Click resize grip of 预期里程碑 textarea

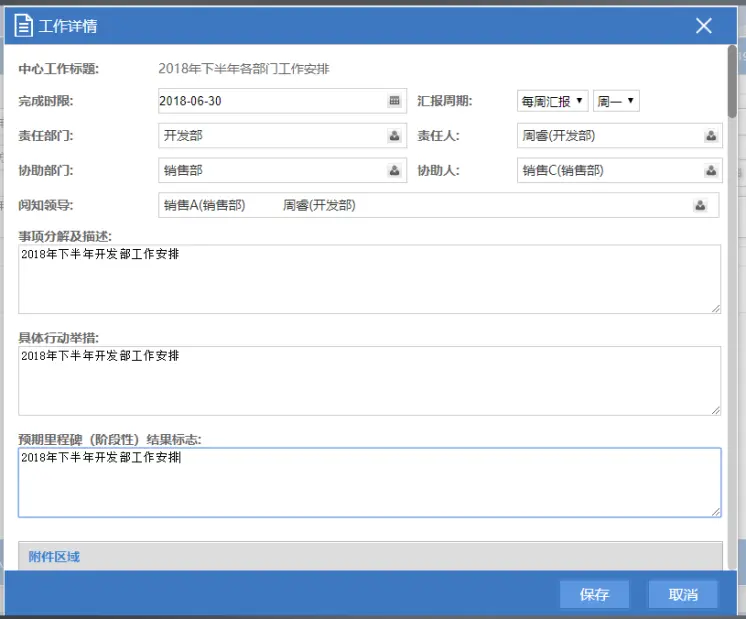(716, 511)
